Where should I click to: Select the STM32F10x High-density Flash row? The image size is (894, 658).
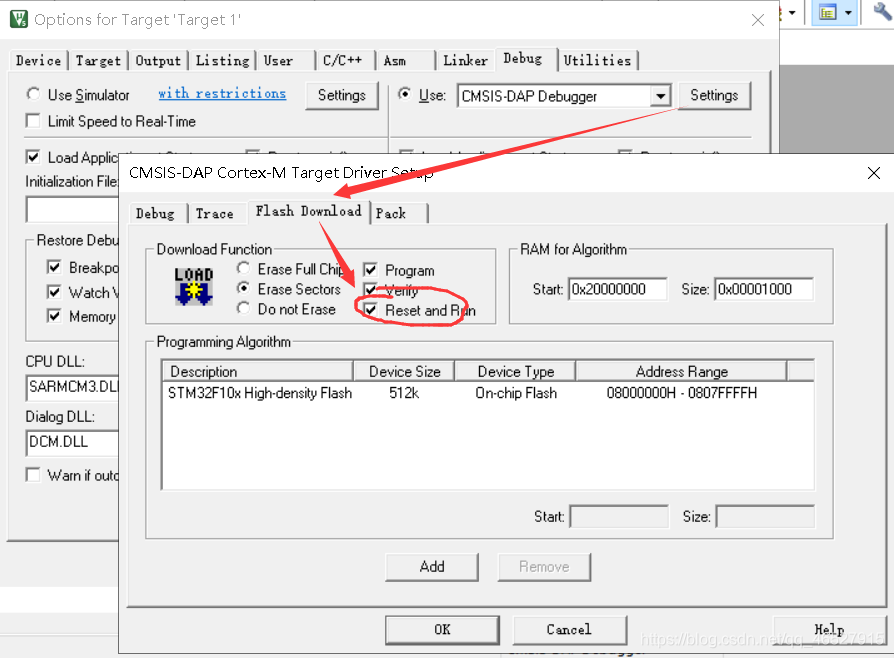(x=487, y=393)
